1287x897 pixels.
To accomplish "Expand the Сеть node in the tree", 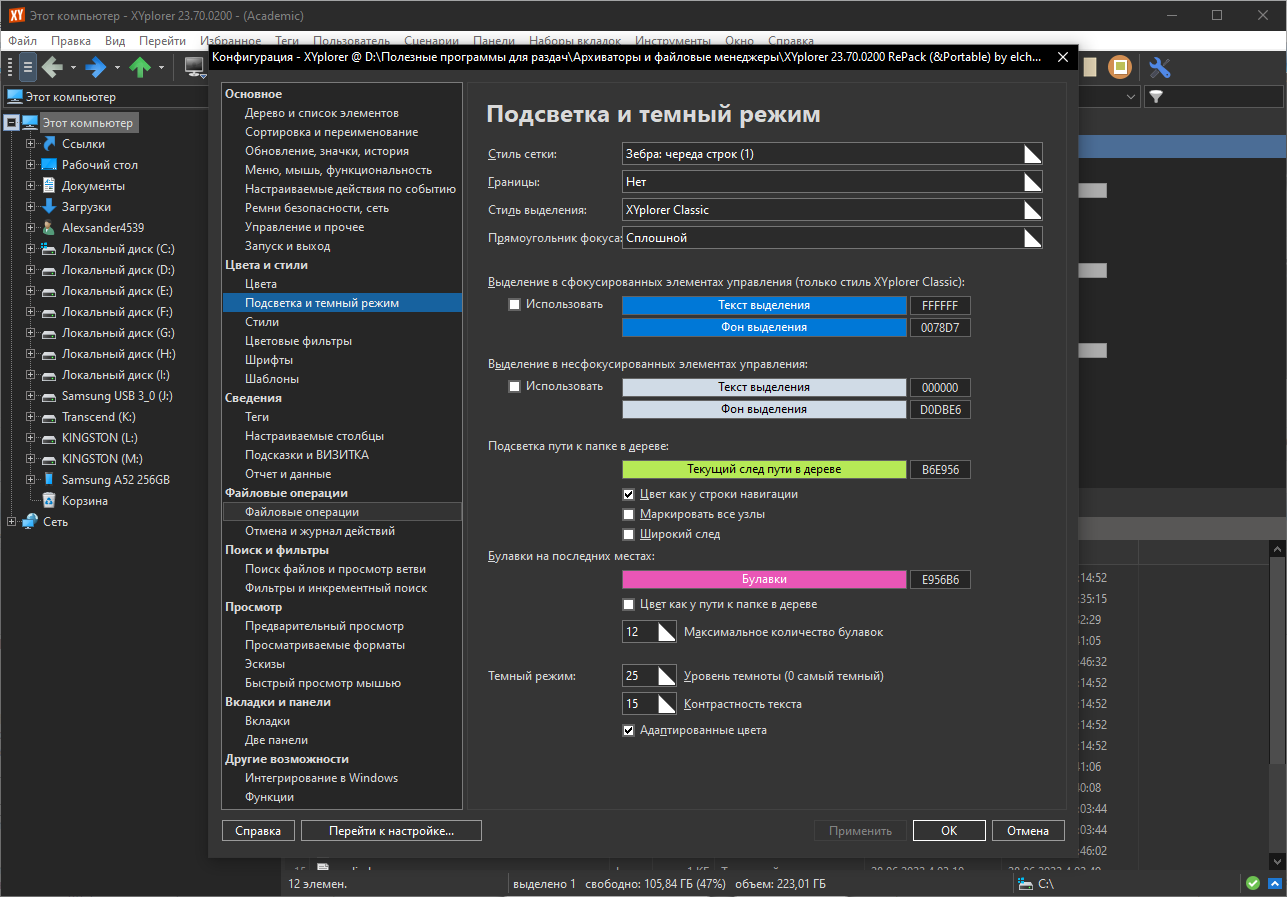I will pos(11,522).
